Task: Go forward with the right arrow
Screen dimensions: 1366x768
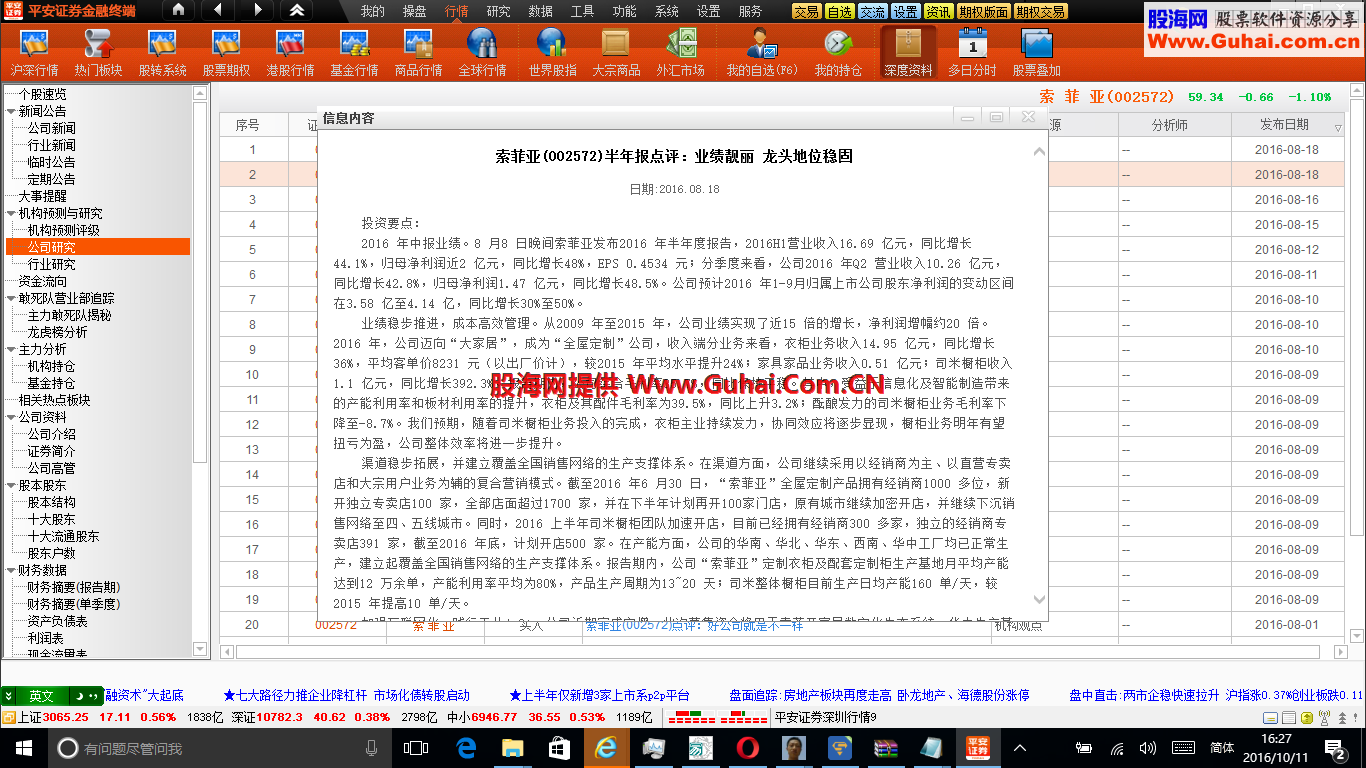Action: click(x=257, y=11)
